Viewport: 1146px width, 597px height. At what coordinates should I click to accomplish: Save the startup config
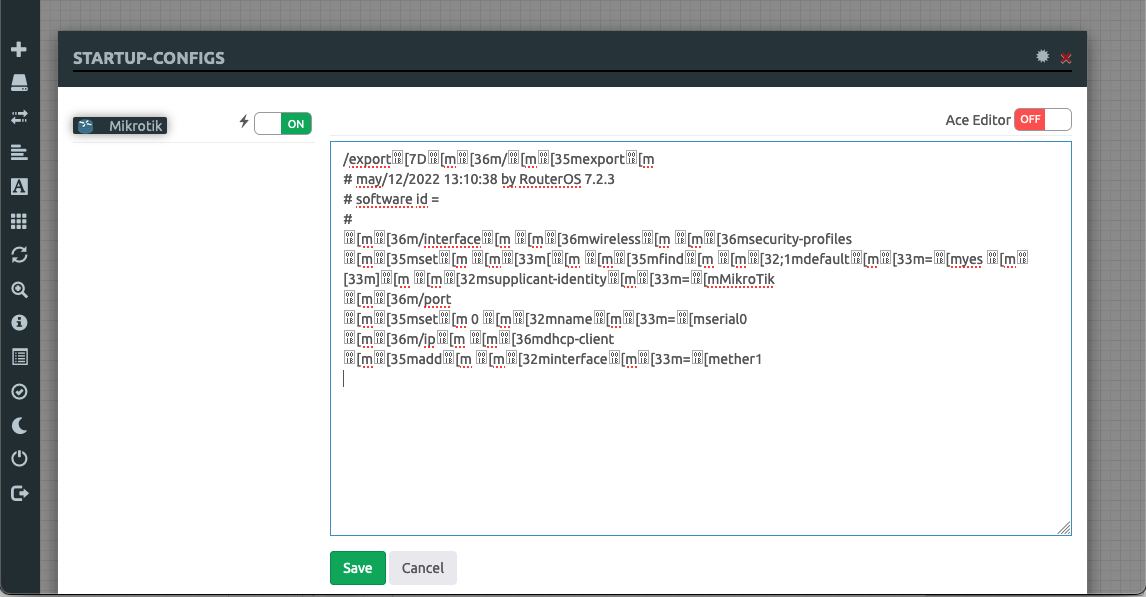tap(357, 568)
